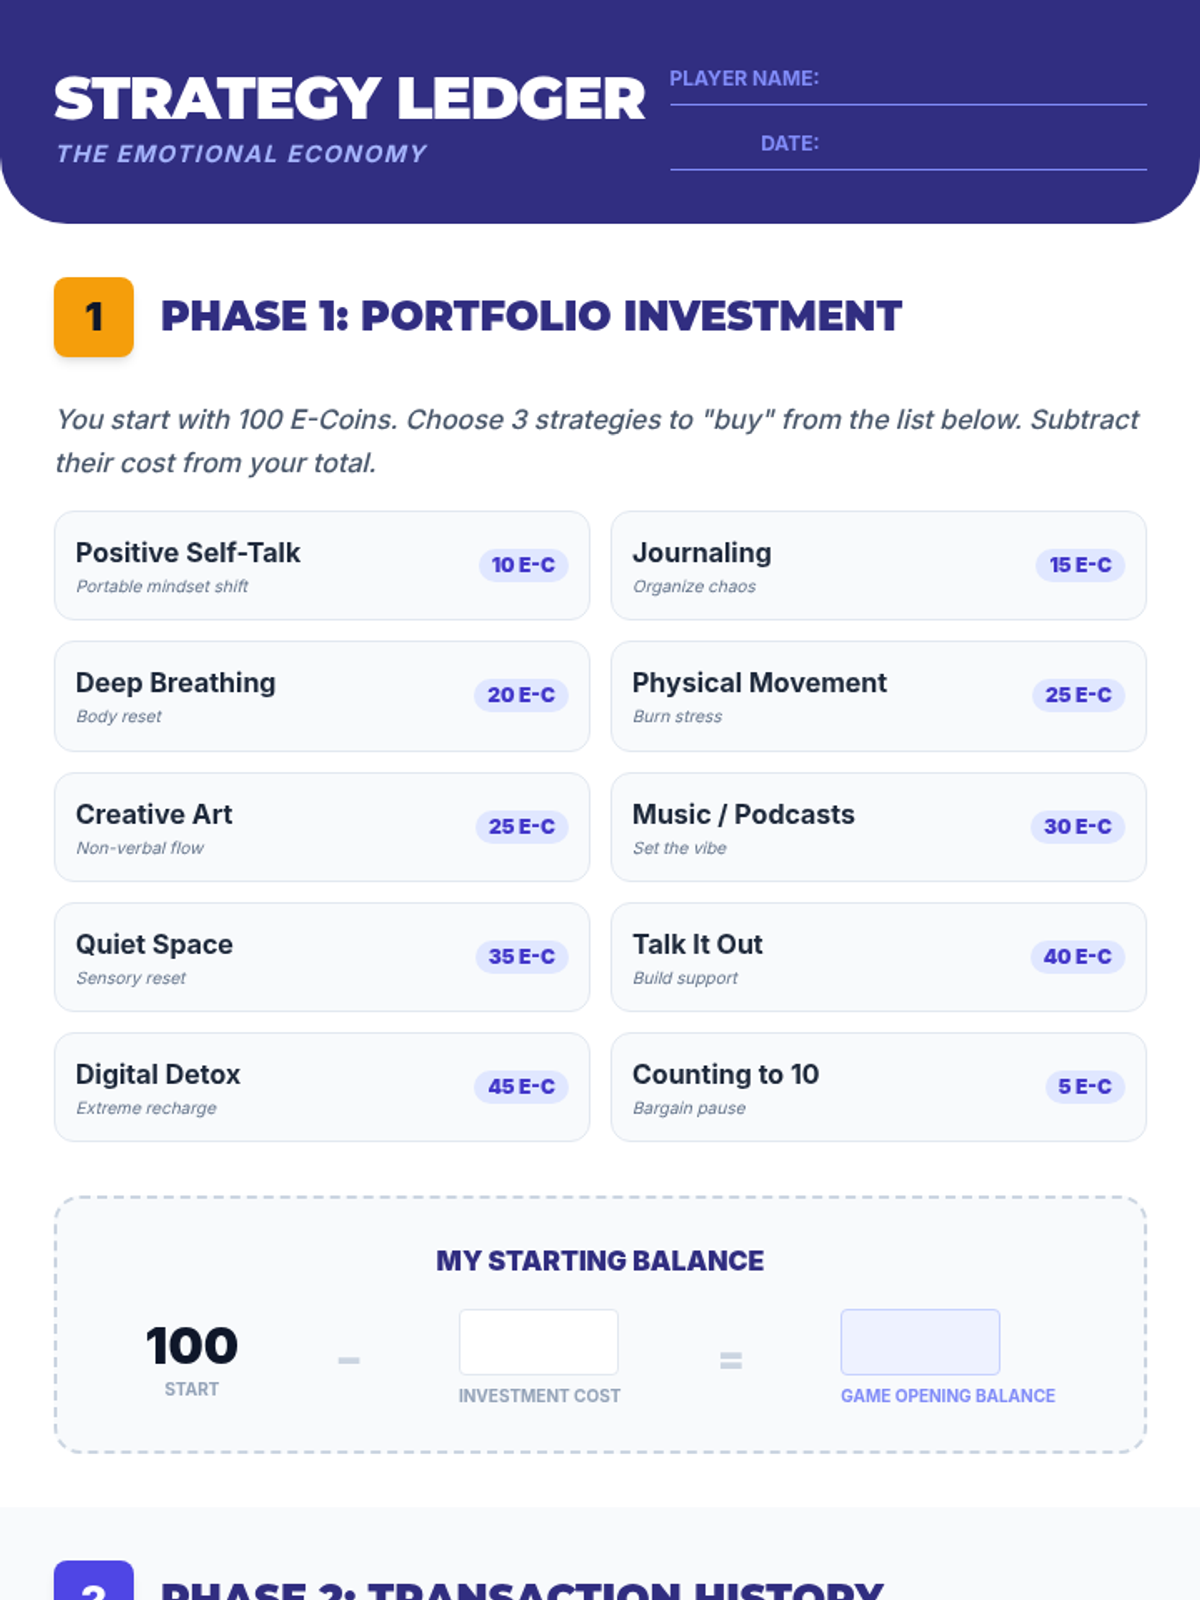Choose the Counting to 10 card
Image resolution: width=1200 pixels, height=1600 pixels.
[878, 1087]
